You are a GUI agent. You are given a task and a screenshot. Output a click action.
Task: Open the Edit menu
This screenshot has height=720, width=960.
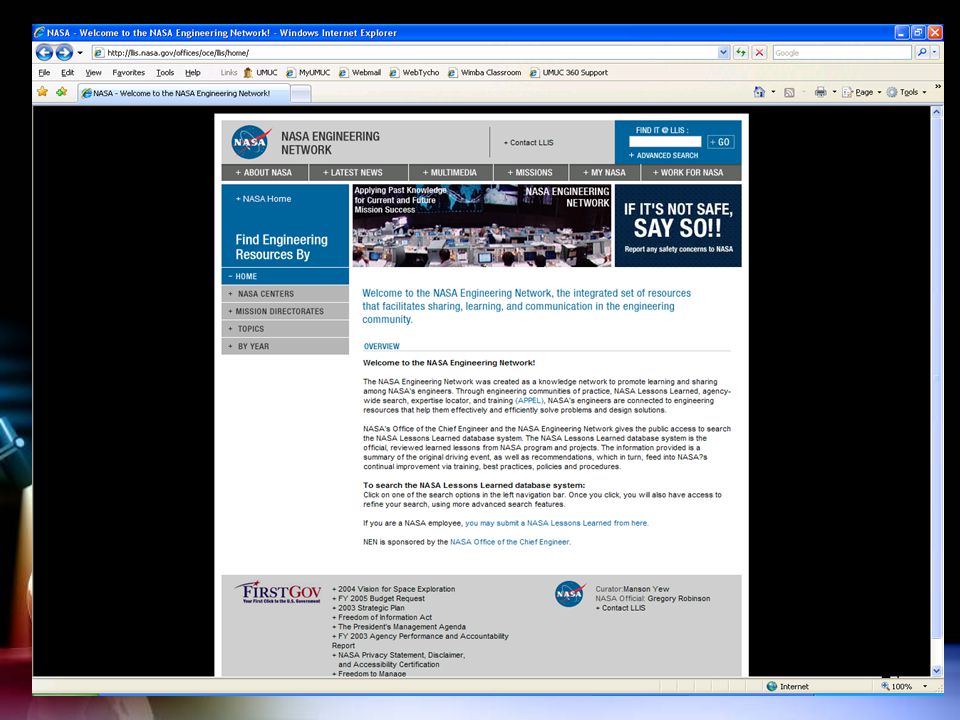[67, 72]
